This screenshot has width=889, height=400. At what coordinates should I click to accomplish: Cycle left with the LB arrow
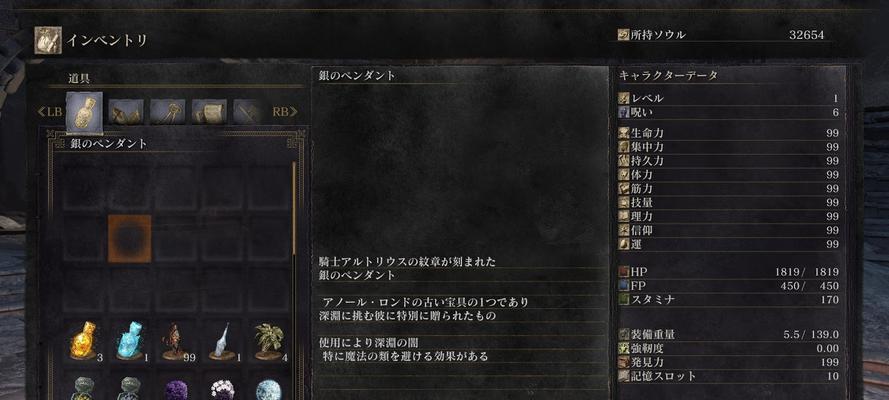[49, 112]
